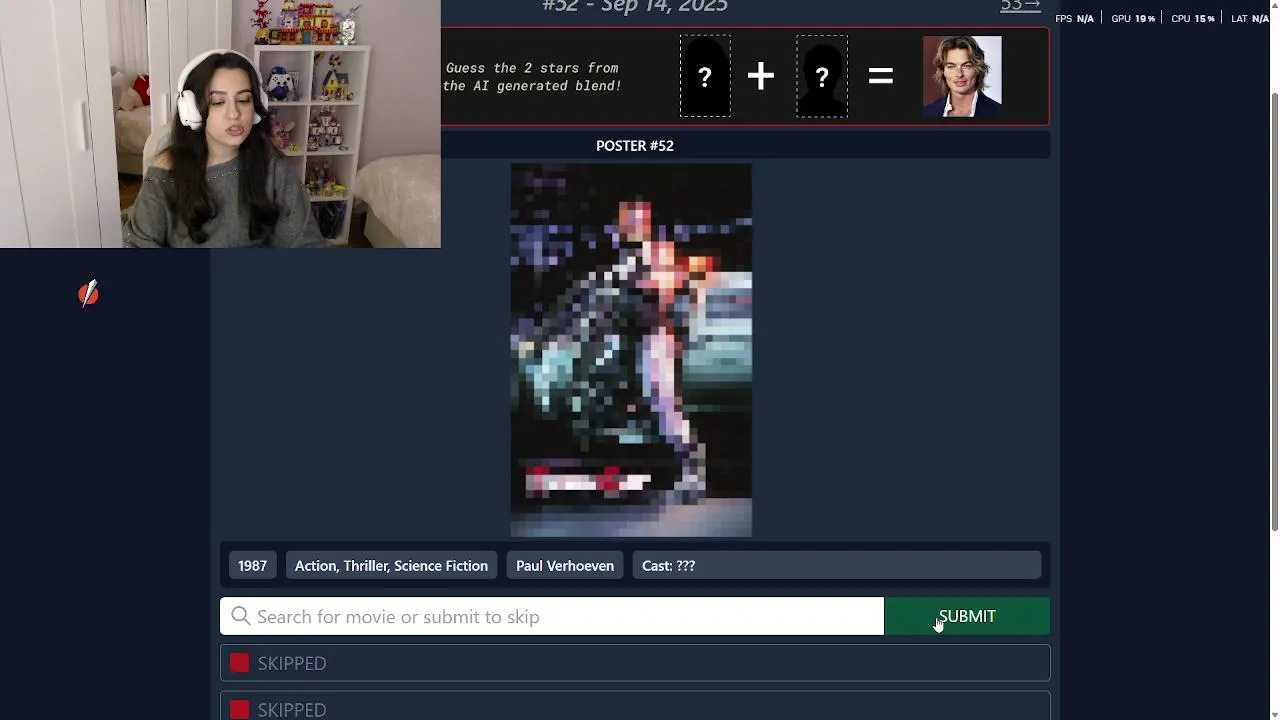Click the red feather overlay icon
Image resolution: width=1280 pixels, height=720 pixels.
click(89, 293)
